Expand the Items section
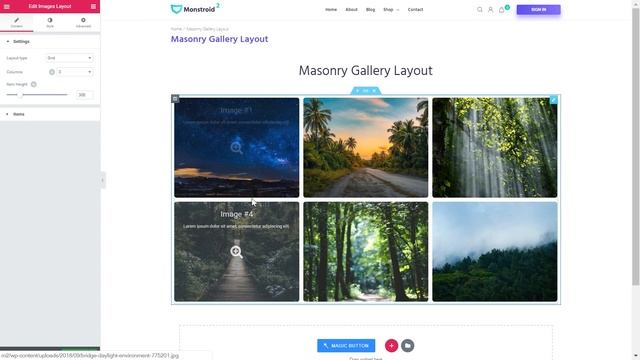Screen dimensions: 640x360 (50, 114)
